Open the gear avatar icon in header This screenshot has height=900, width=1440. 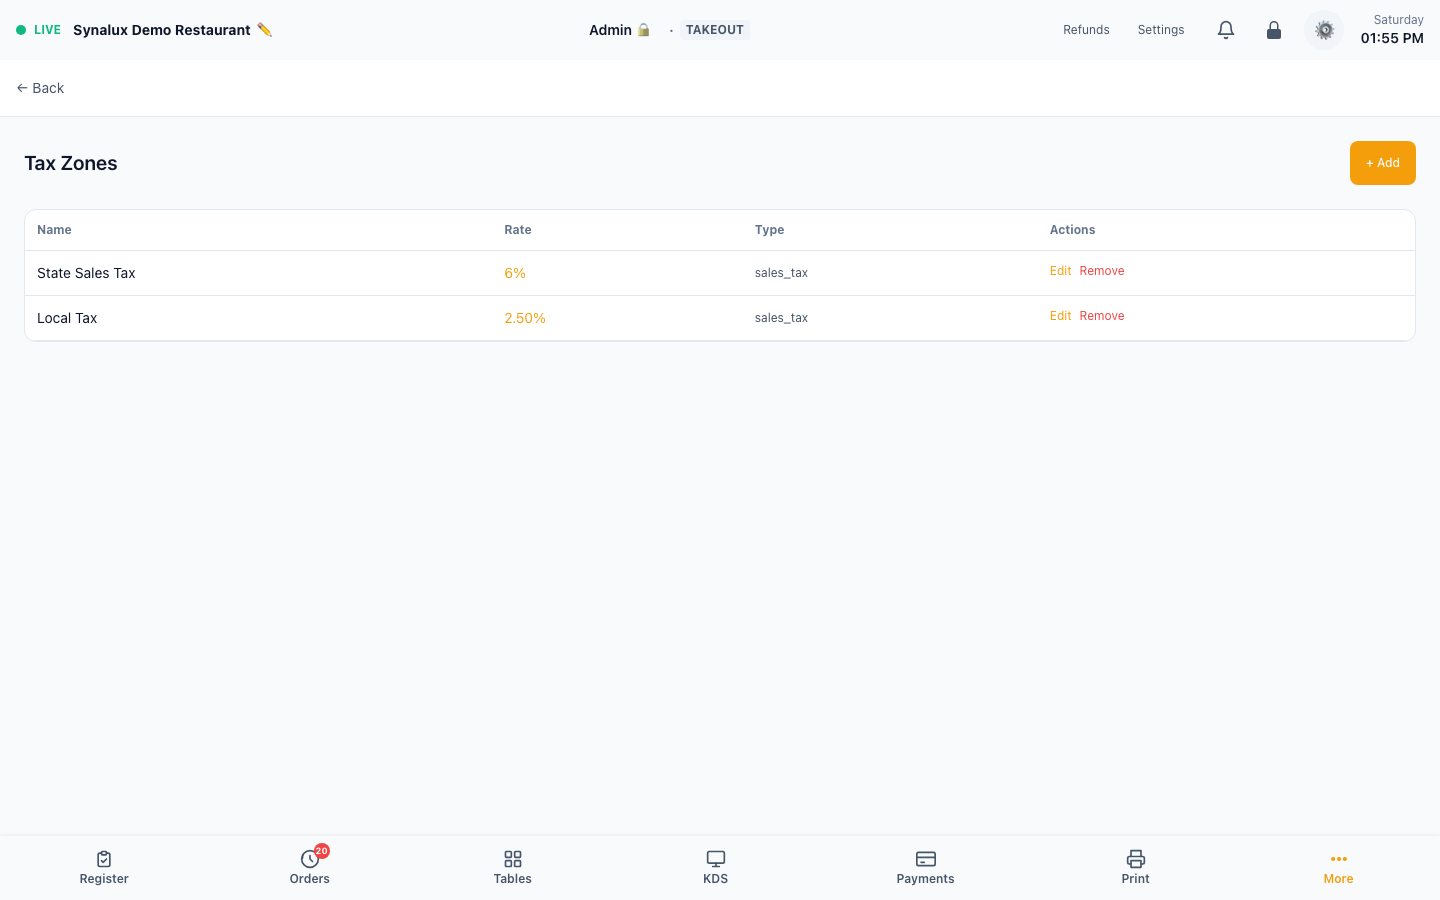pos(1324,30)
